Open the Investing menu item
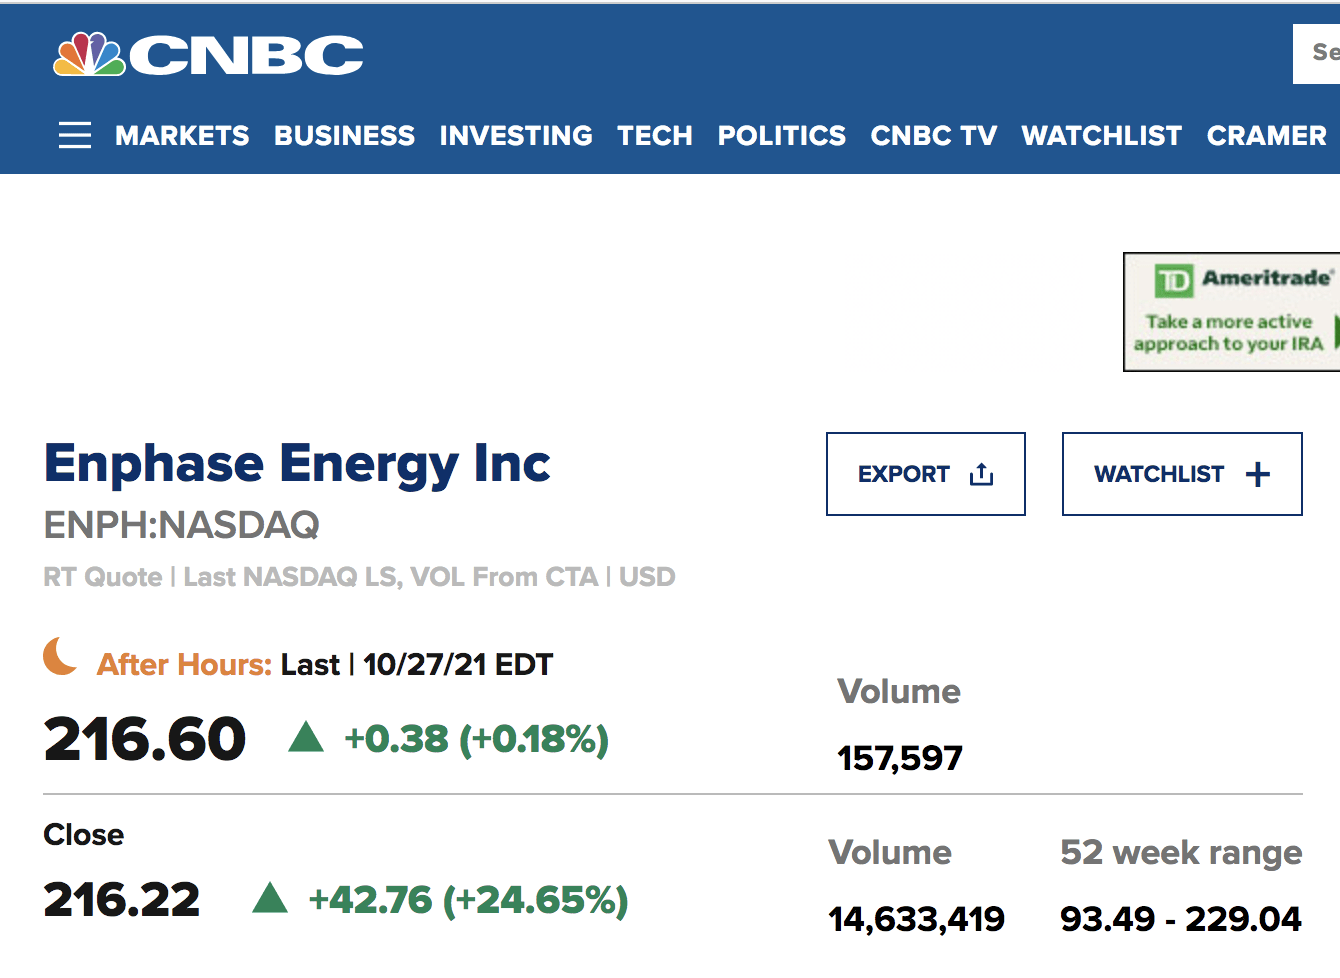This screenshot has height=978, width=1340. click(x=516, y=135)
